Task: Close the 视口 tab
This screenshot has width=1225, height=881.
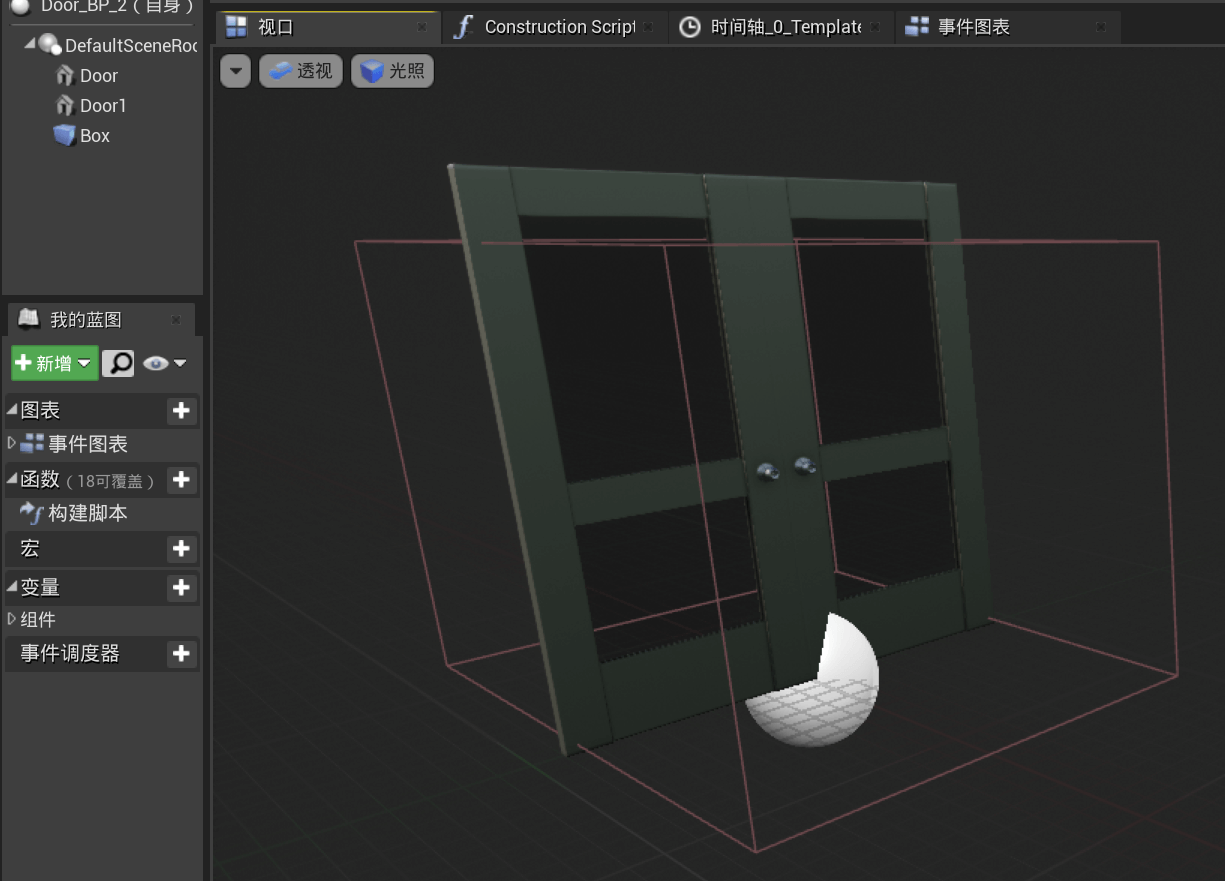Action: coord(422,28)
